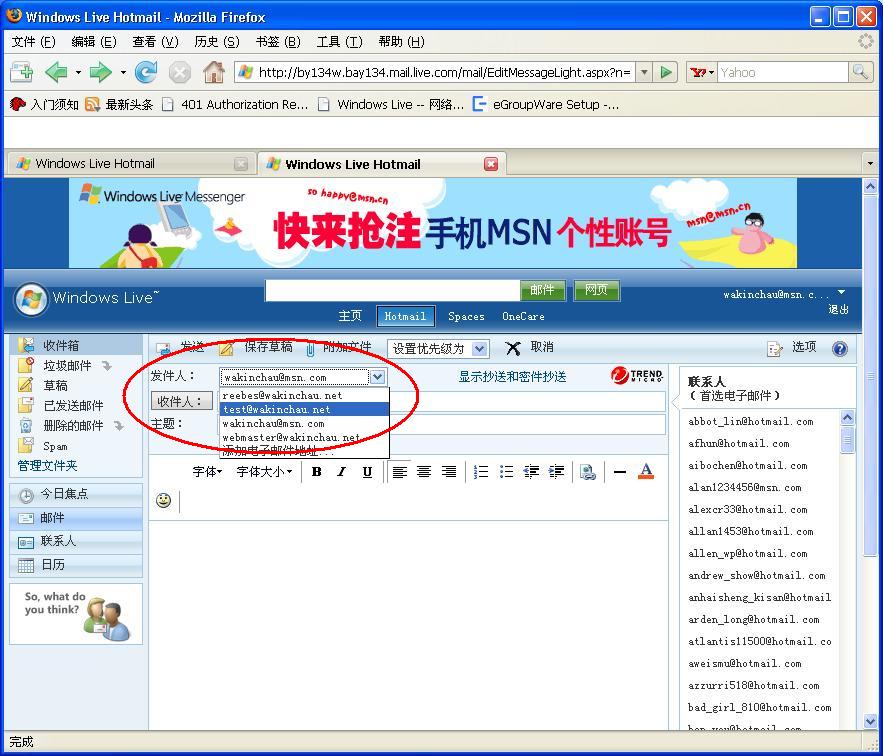Open the 字体大小 font size dropdown

(x=264, y=472)
